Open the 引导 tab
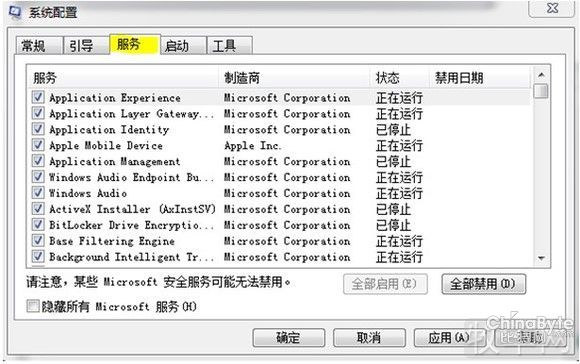This screenshot has height=364, width=580. click(87, 46)
